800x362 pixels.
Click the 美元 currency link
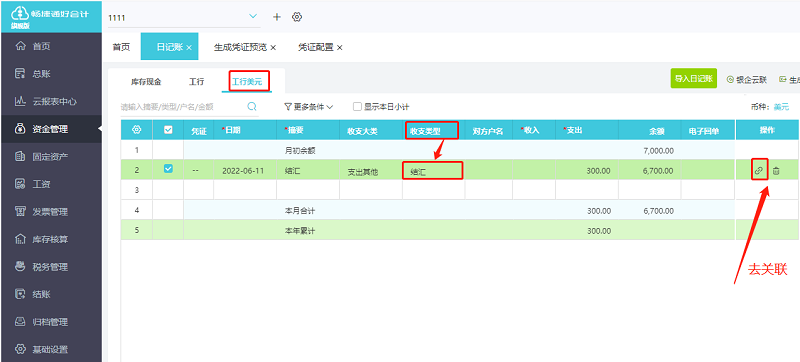(x=781, y=107)
